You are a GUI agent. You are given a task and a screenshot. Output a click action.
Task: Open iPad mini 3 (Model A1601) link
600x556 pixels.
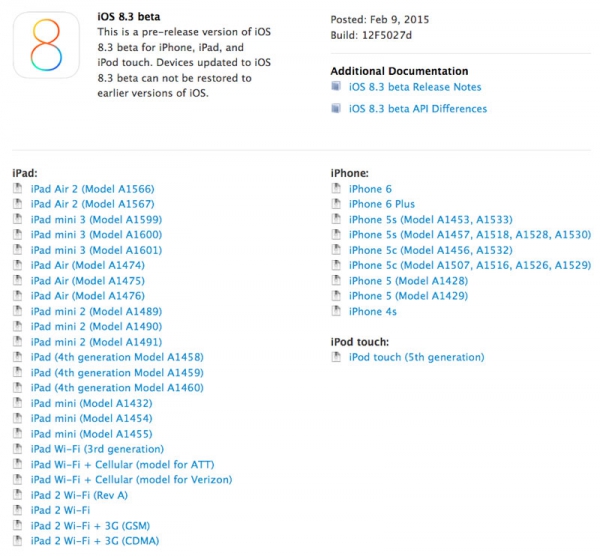click(96, 250)
